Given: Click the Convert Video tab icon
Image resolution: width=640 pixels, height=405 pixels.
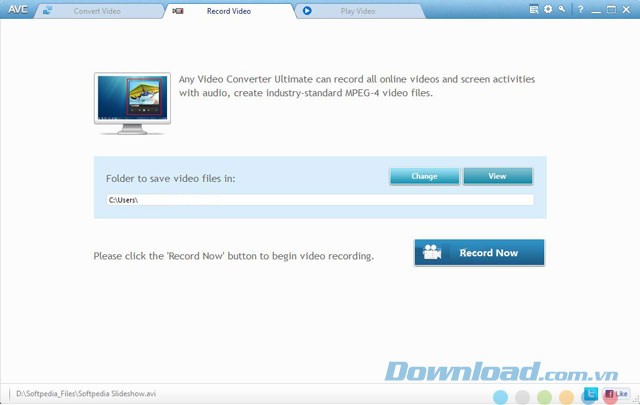Looking at the screenshot, I should [x=47, y=11].
